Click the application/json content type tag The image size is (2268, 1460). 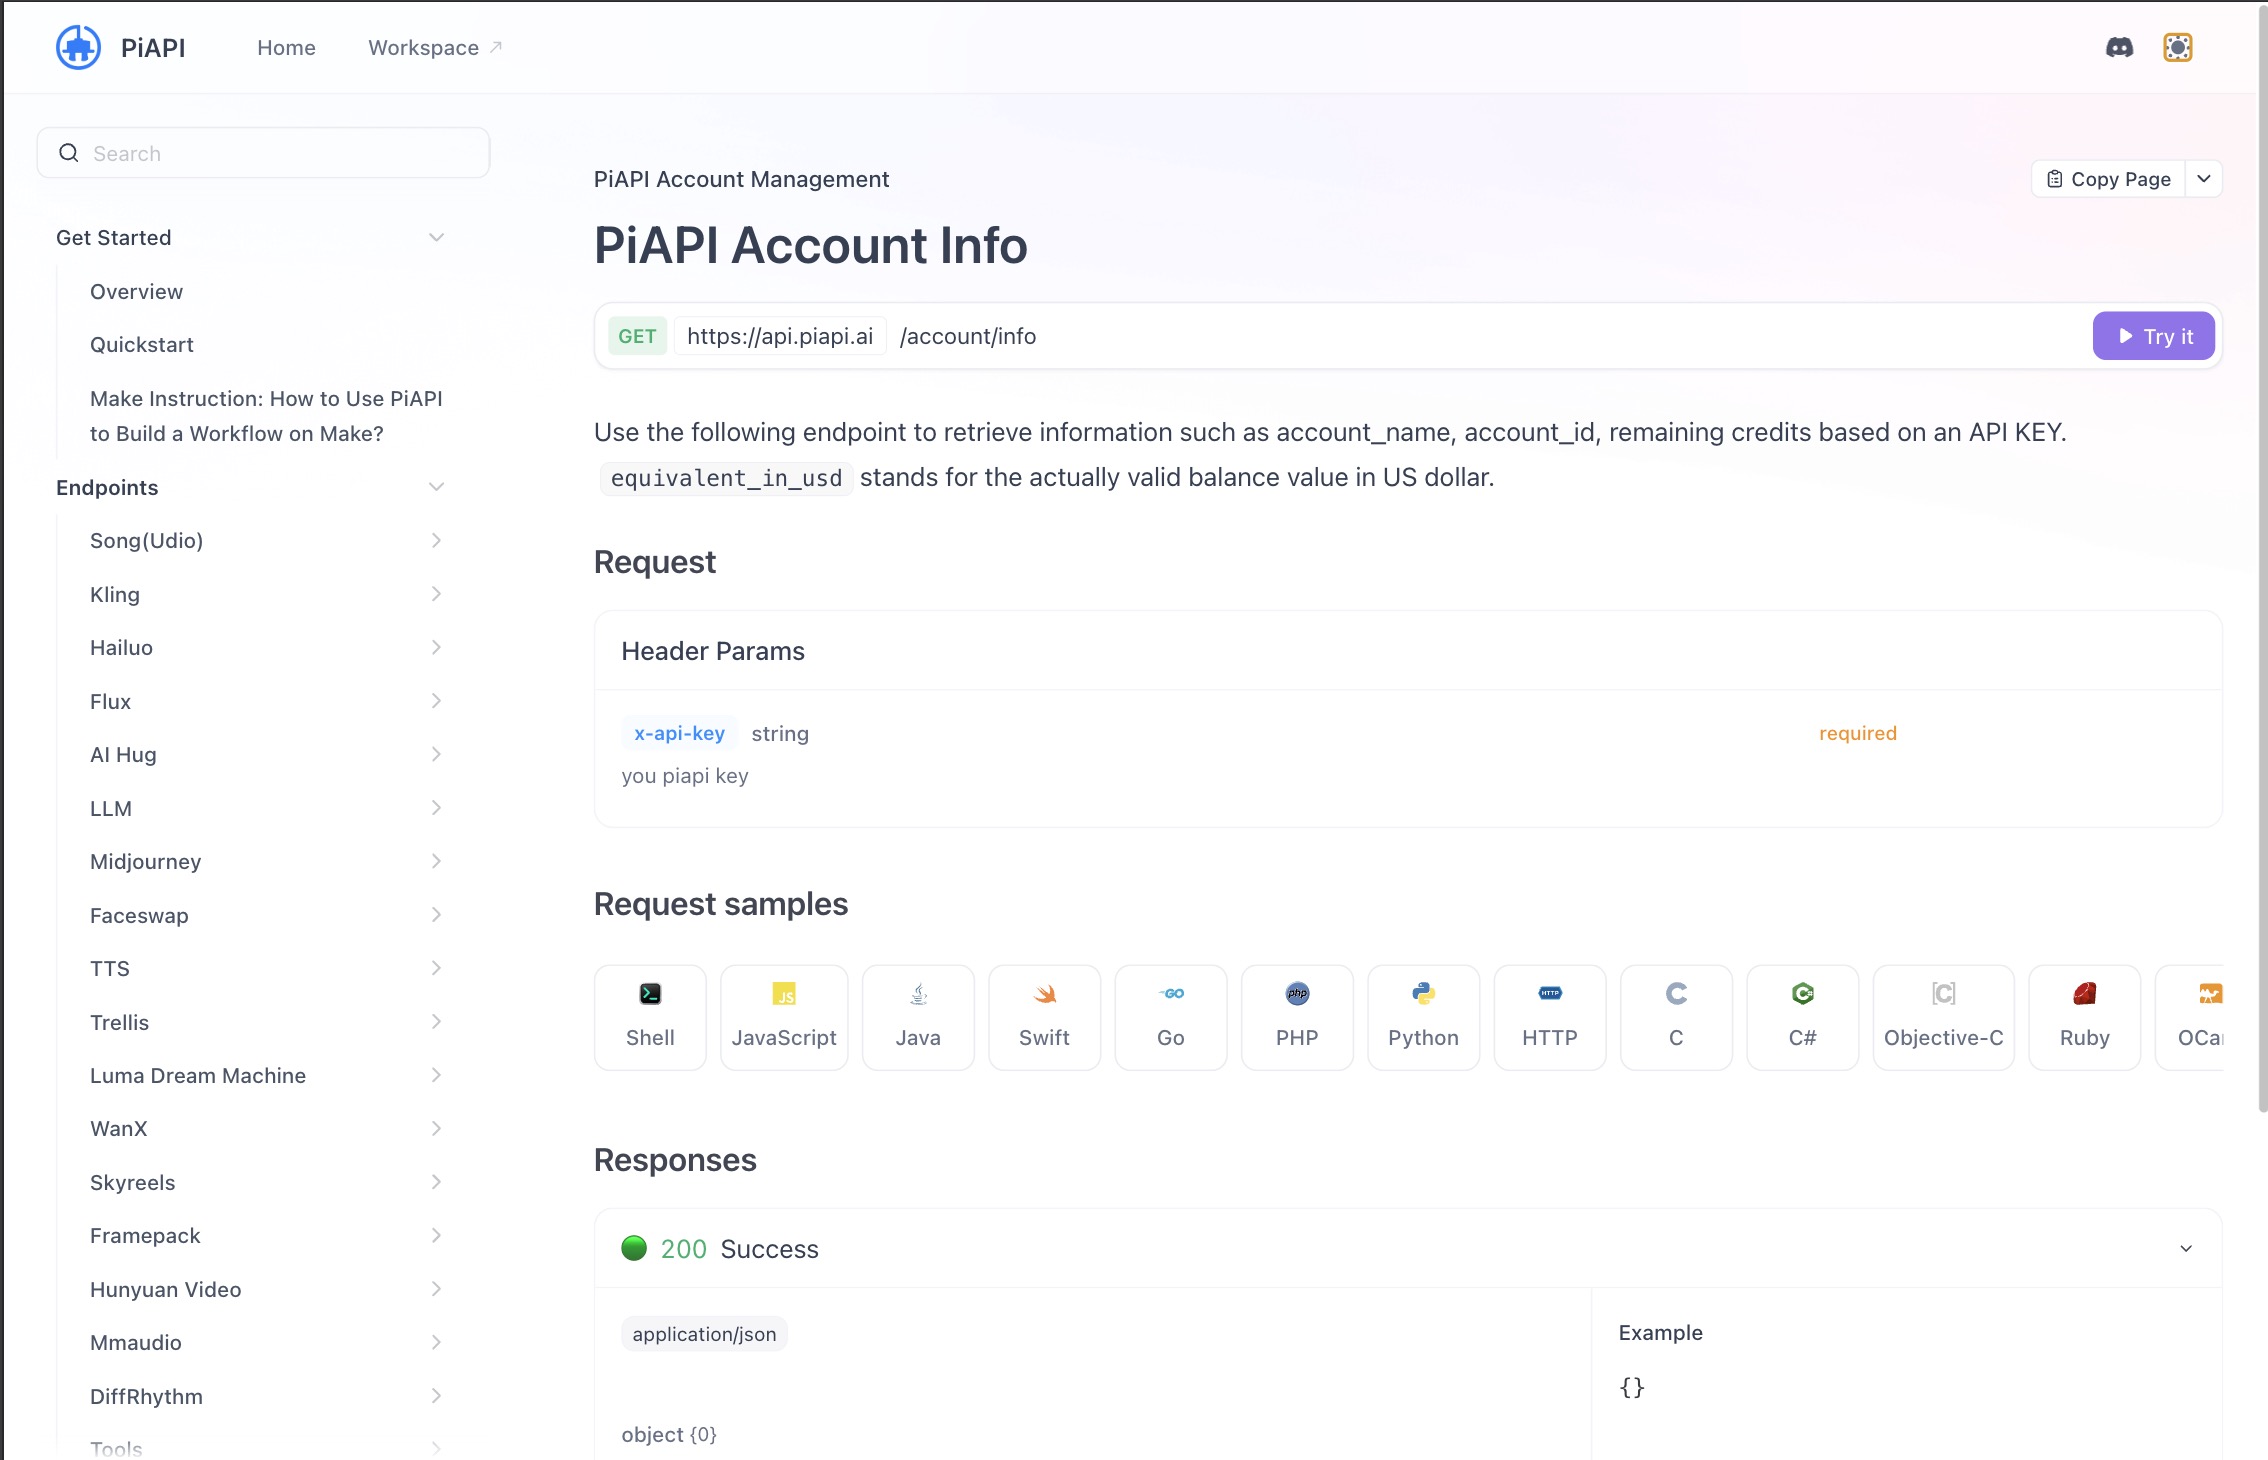coord(704,1334)
